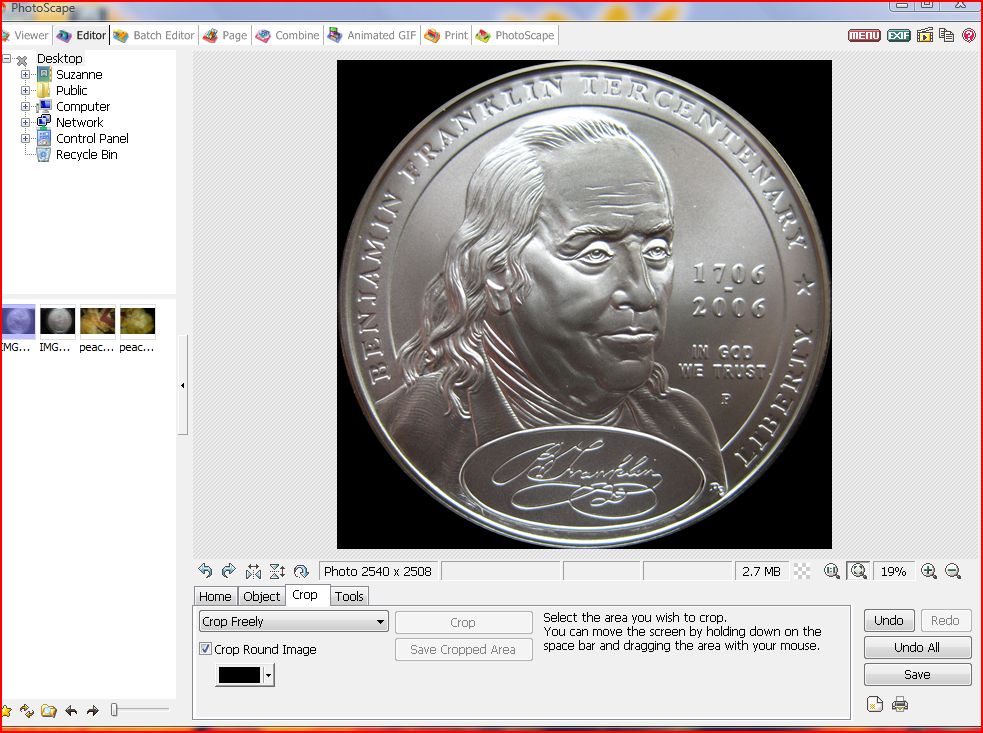Click the flip horizontal mirror icon

pyautogui.click(x=253, y=571)
